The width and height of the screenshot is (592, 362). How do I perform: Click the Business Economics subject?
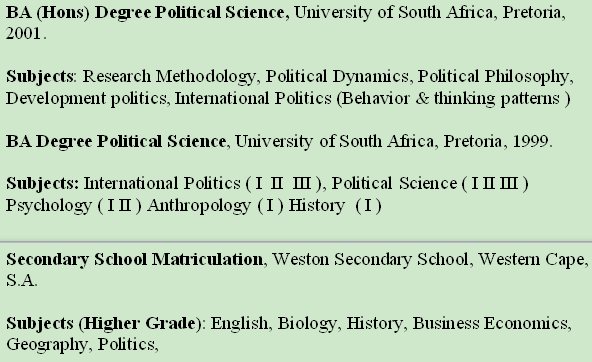point(490,324)
